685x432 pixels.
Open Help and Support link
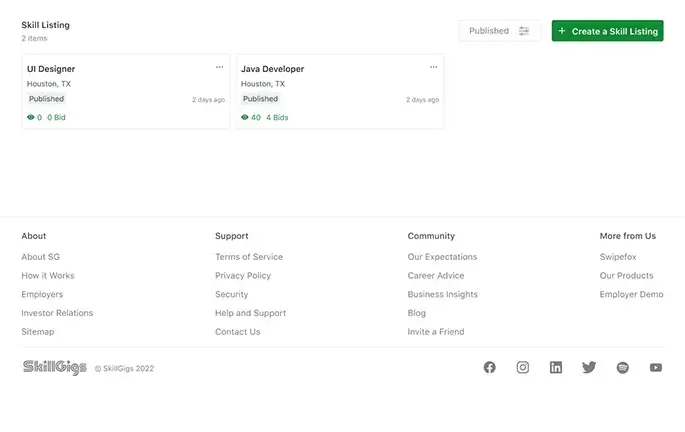click(250, 313)
